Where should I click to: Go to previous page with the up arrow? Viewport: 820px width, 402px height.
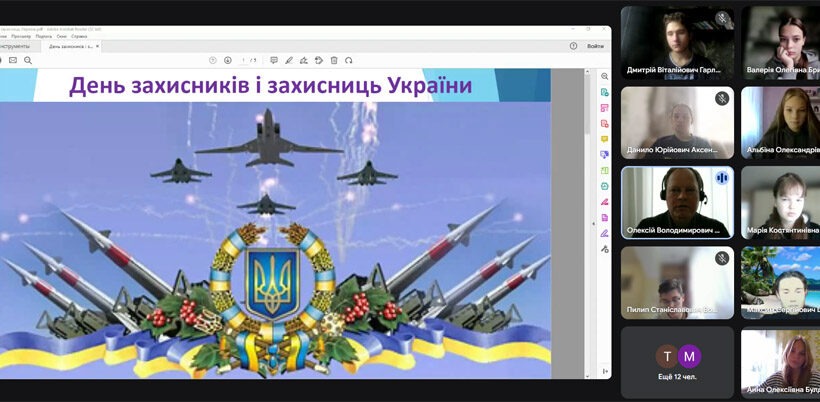pyautogui.click(x=213, y=60)
